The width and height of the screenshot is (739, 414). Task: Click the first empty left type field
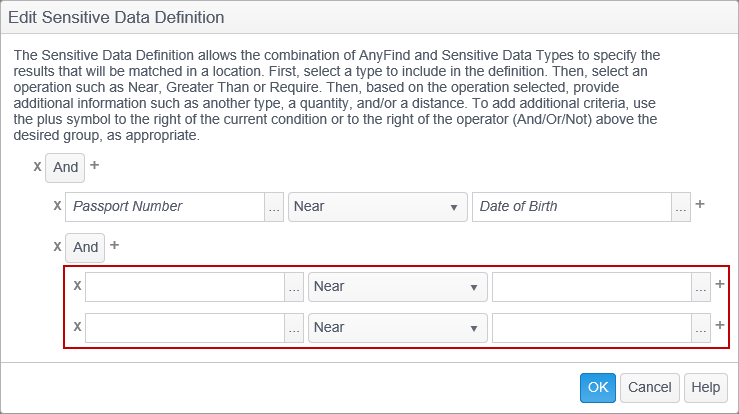185,287
